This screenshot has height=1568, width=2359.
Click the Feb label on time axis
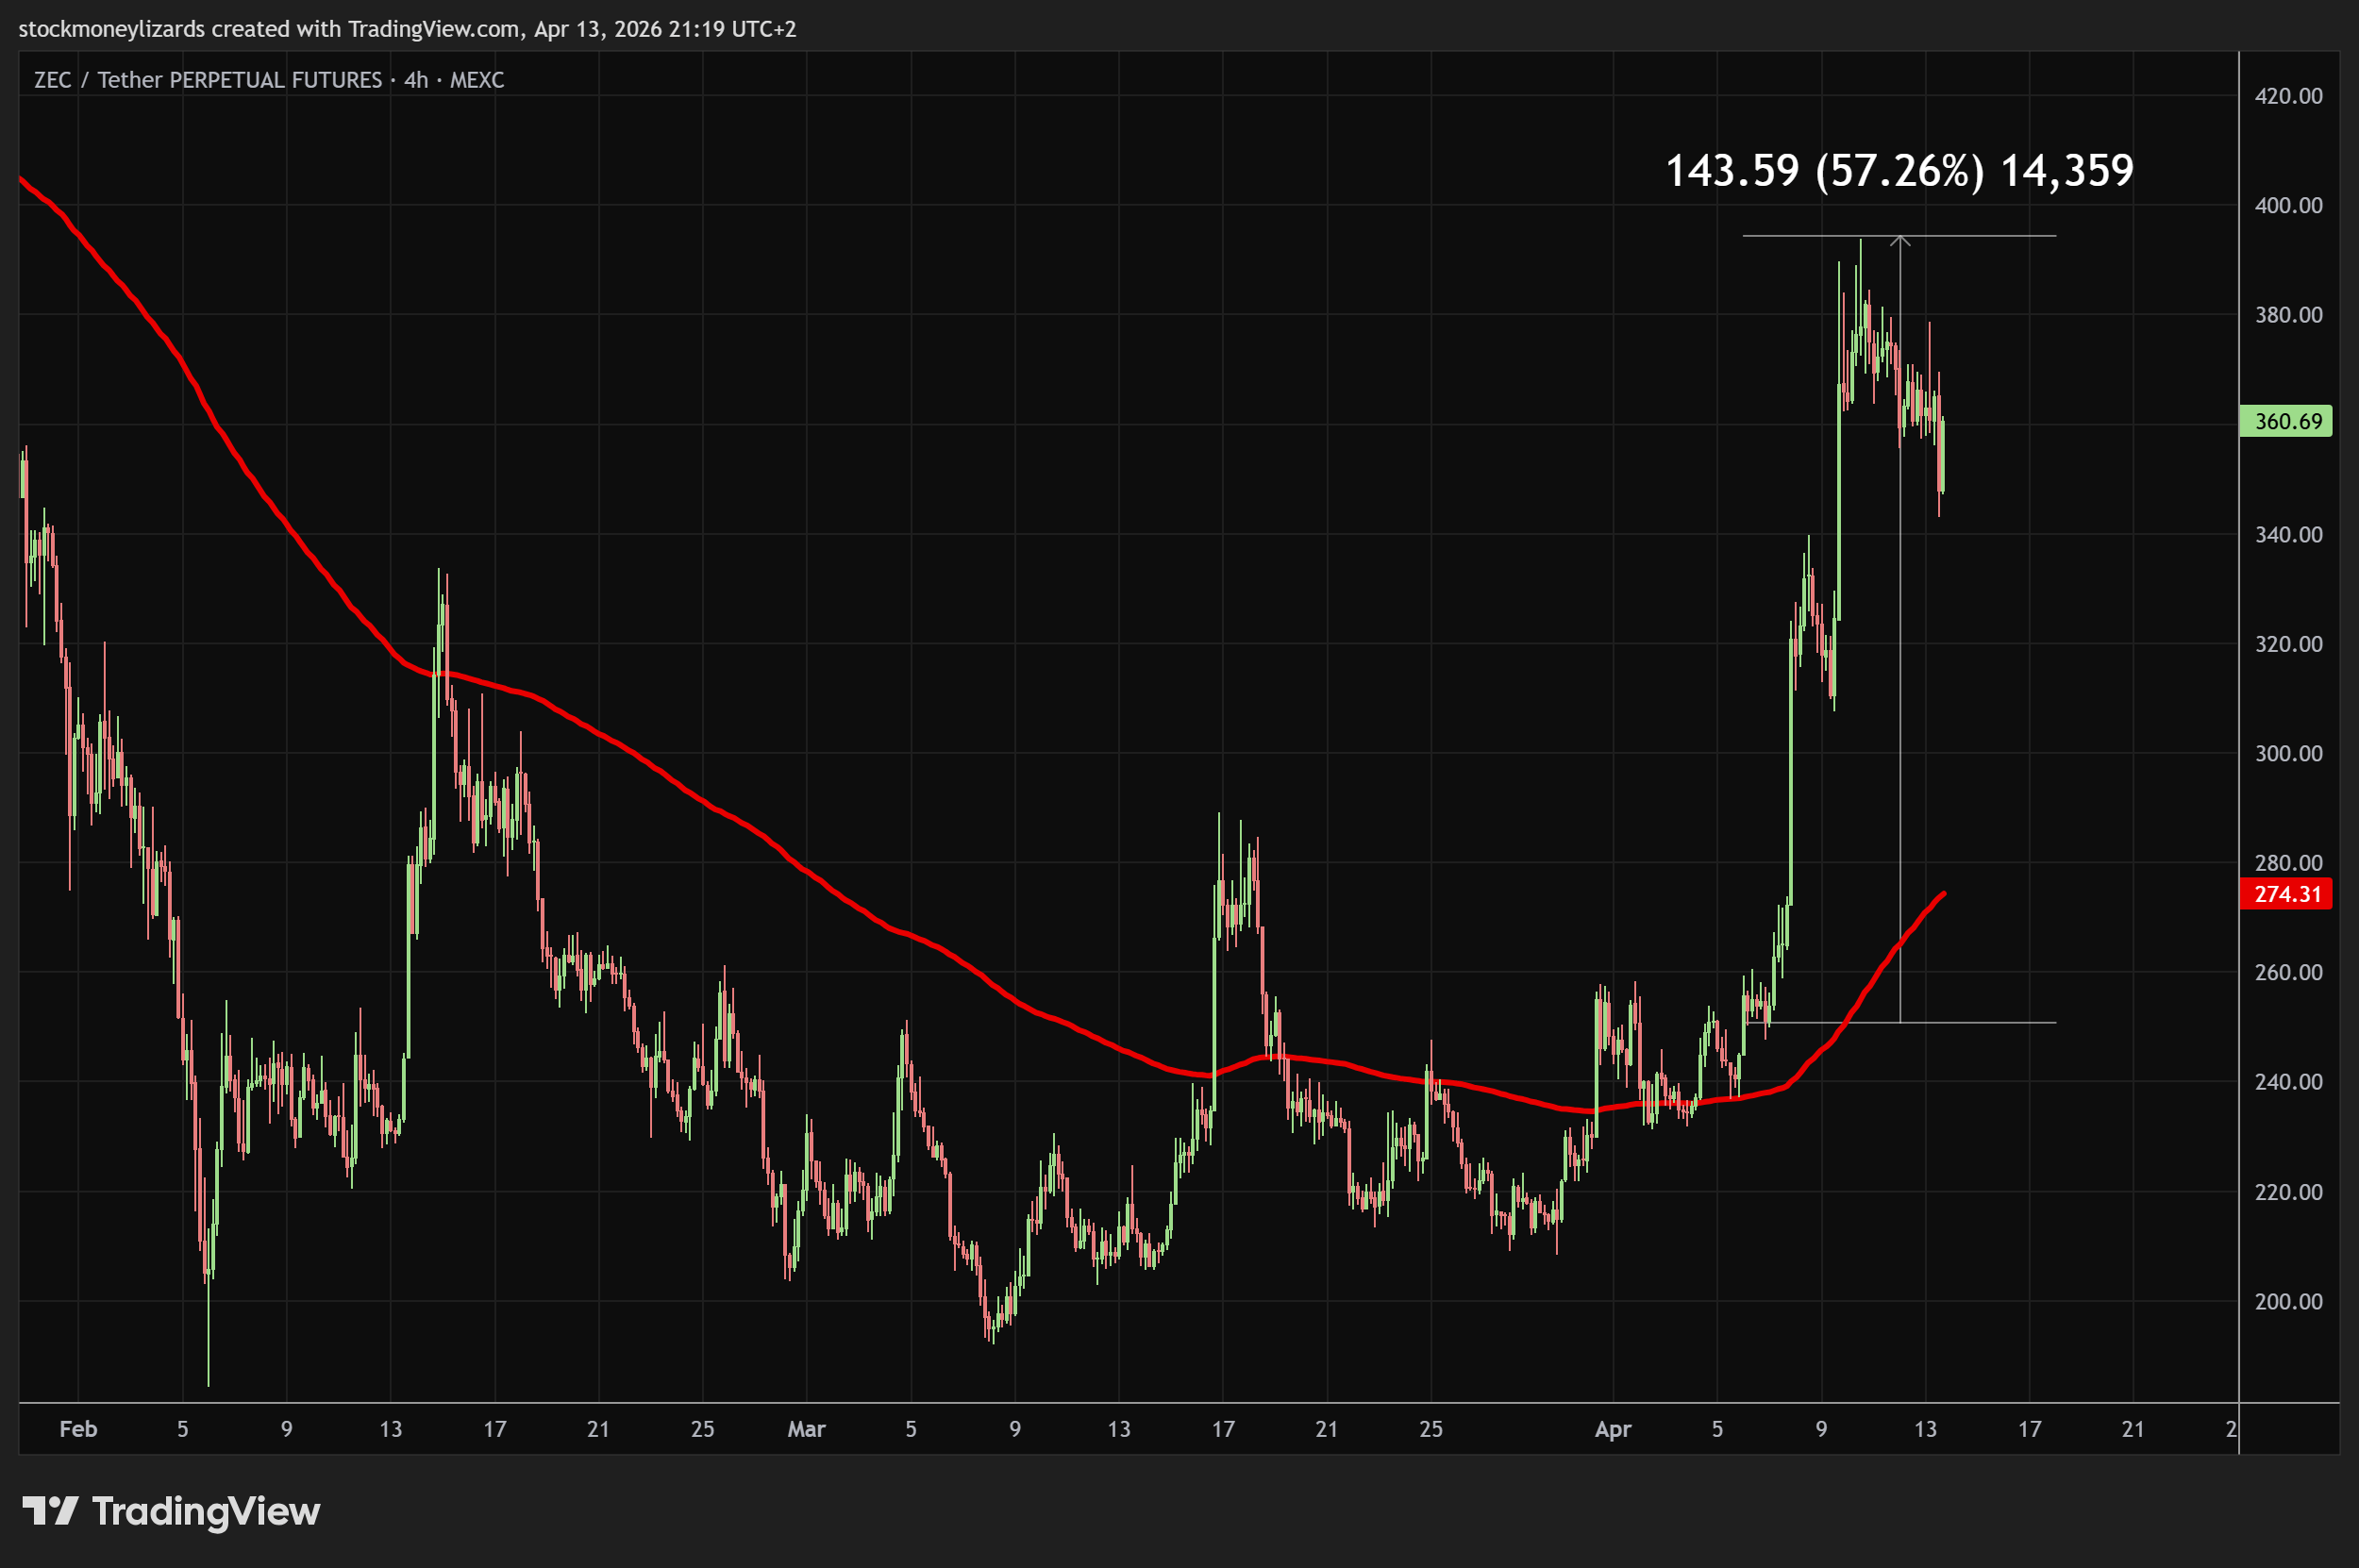78,1429
